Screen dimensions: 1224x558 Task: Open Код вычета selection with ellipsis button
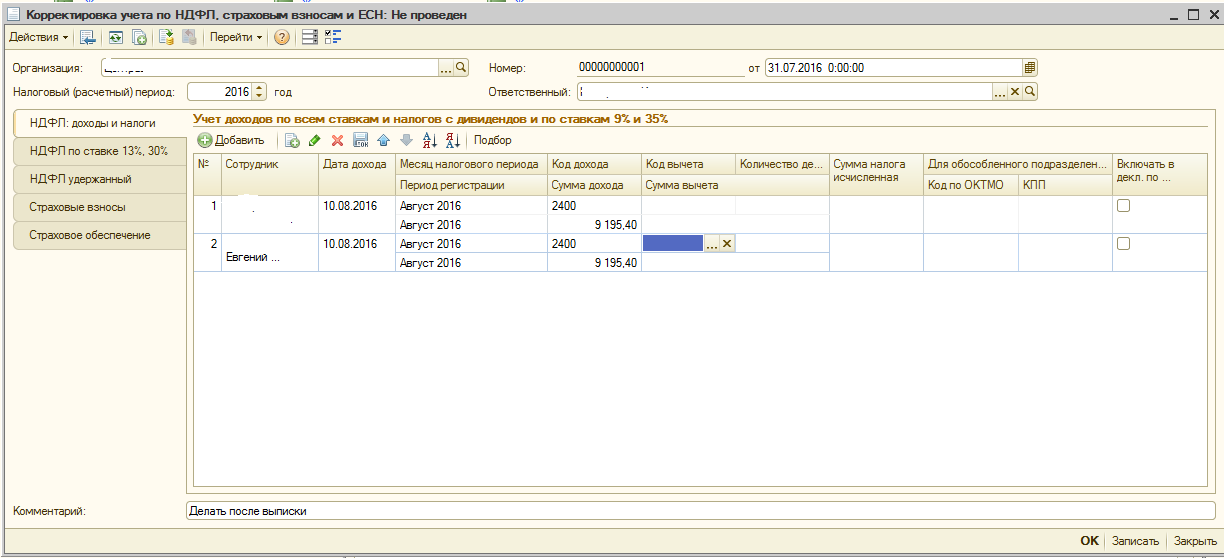pyautogui.click(x=712, y=244)
